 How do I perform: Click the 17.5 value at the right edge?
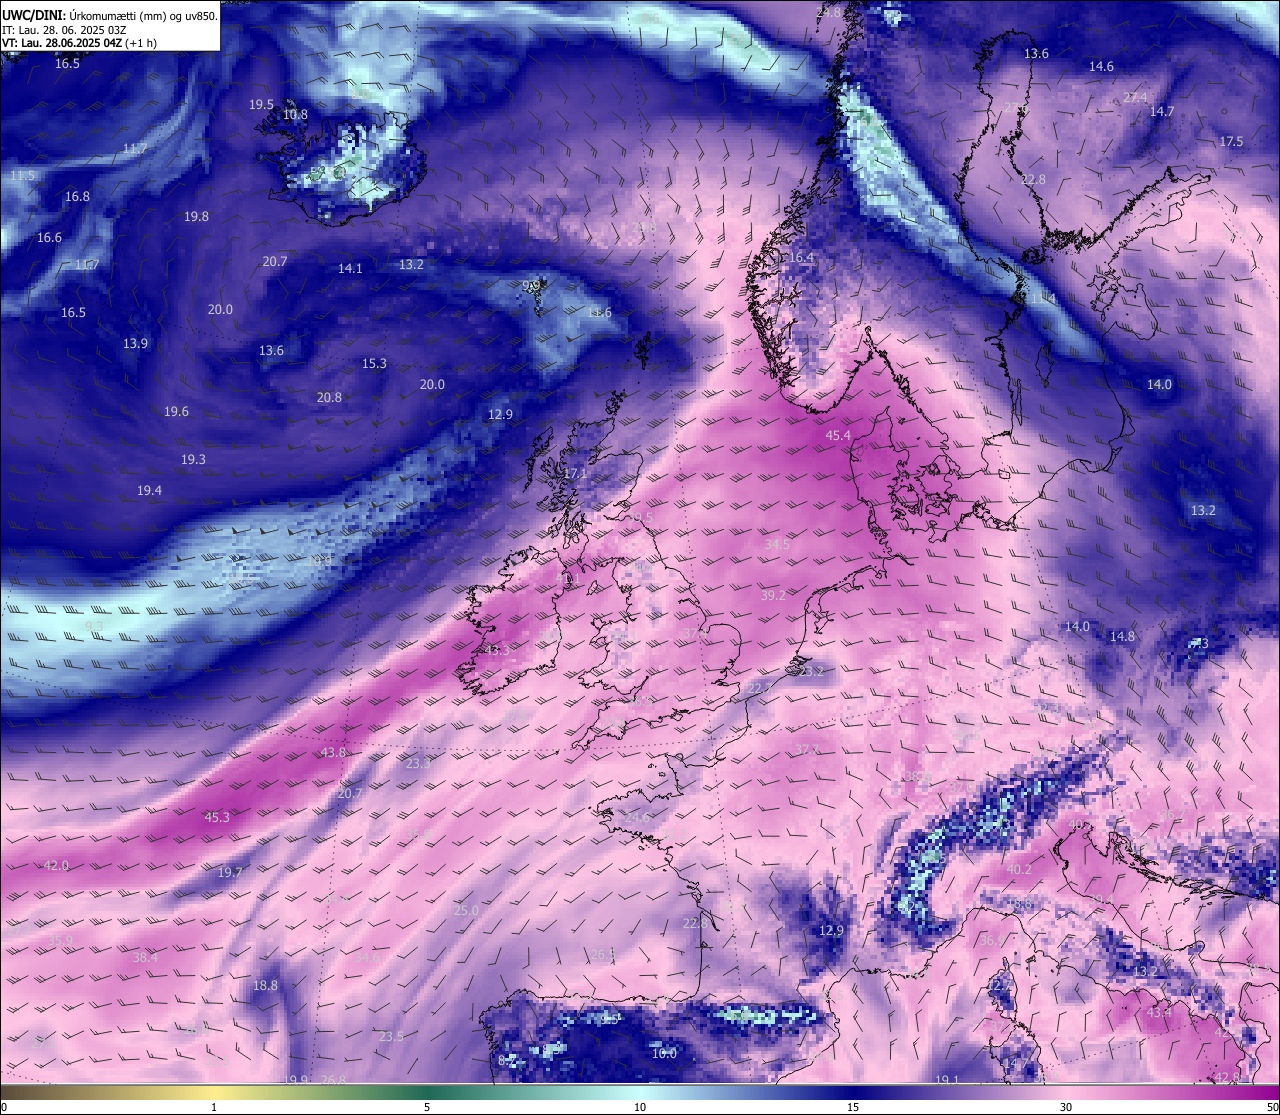pos(1231,142)
